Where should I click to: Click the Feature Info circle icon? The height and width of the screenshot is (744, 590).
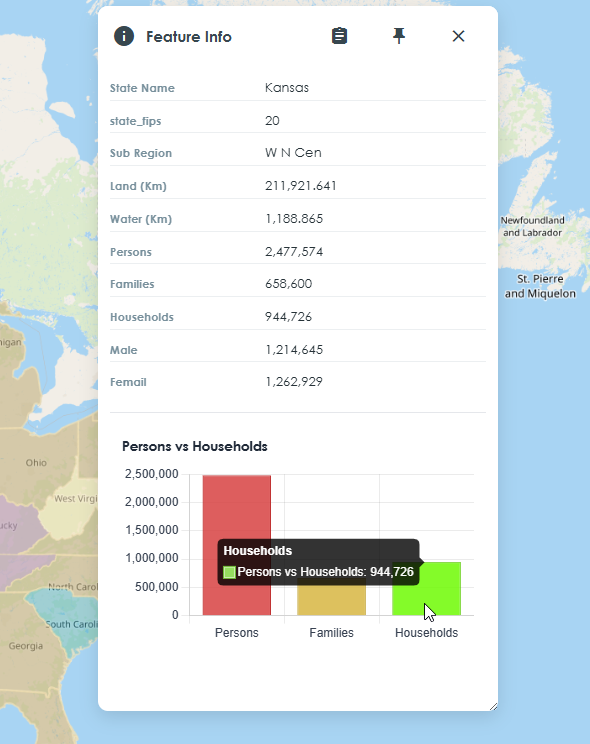tap(124, 36)
